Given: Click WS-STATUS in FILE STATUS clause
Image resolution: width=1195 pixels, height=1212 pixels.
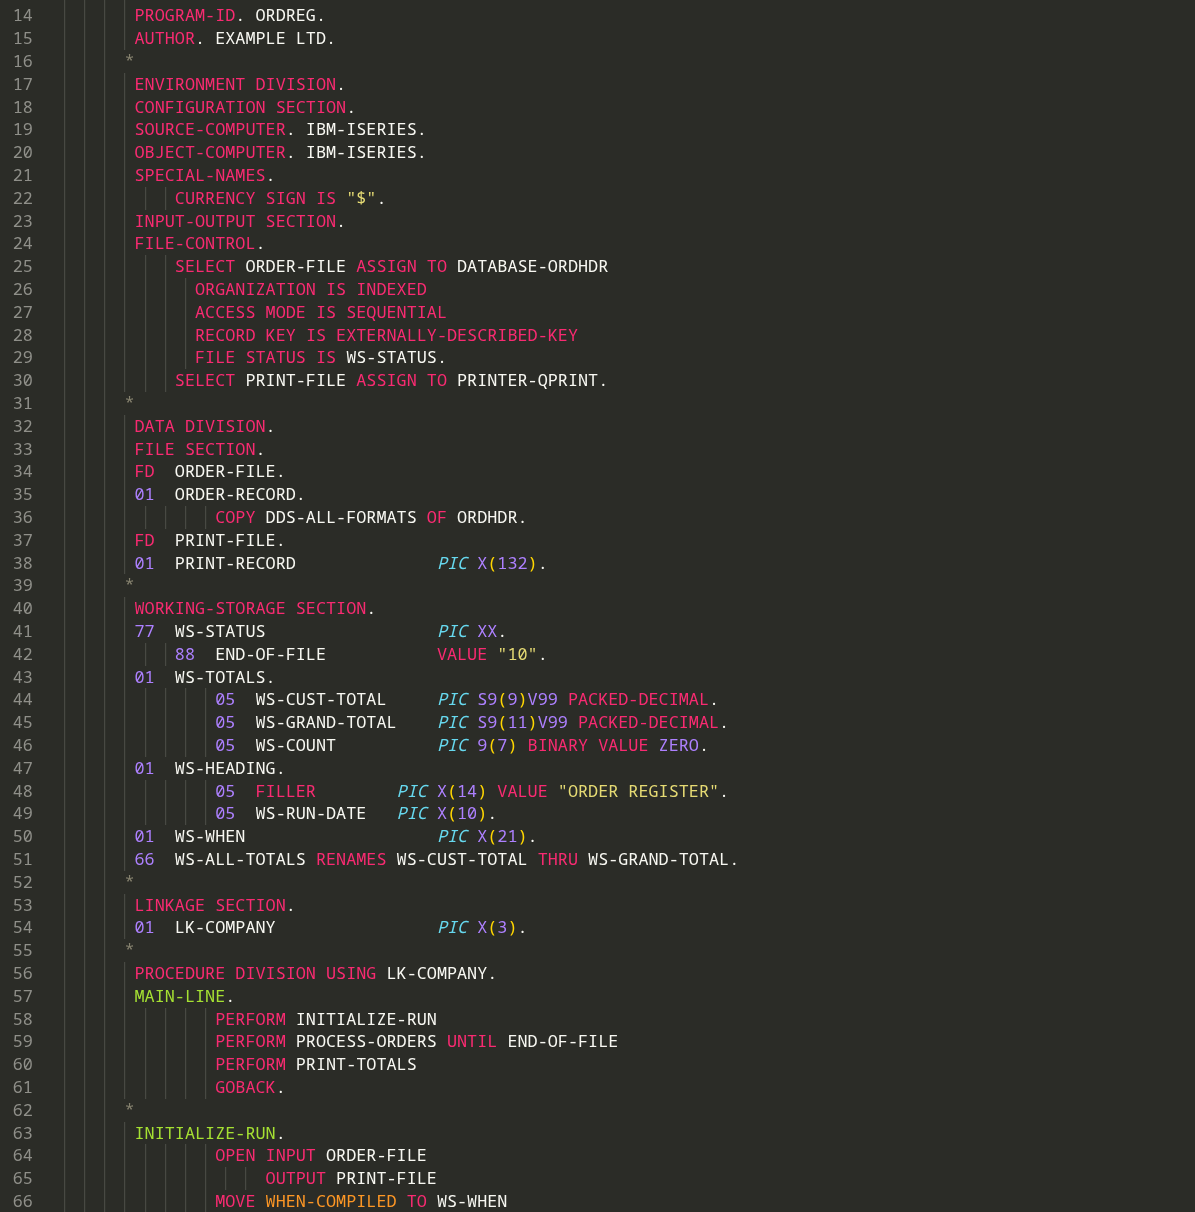Looking at the screenshot, I should [391, 358].
